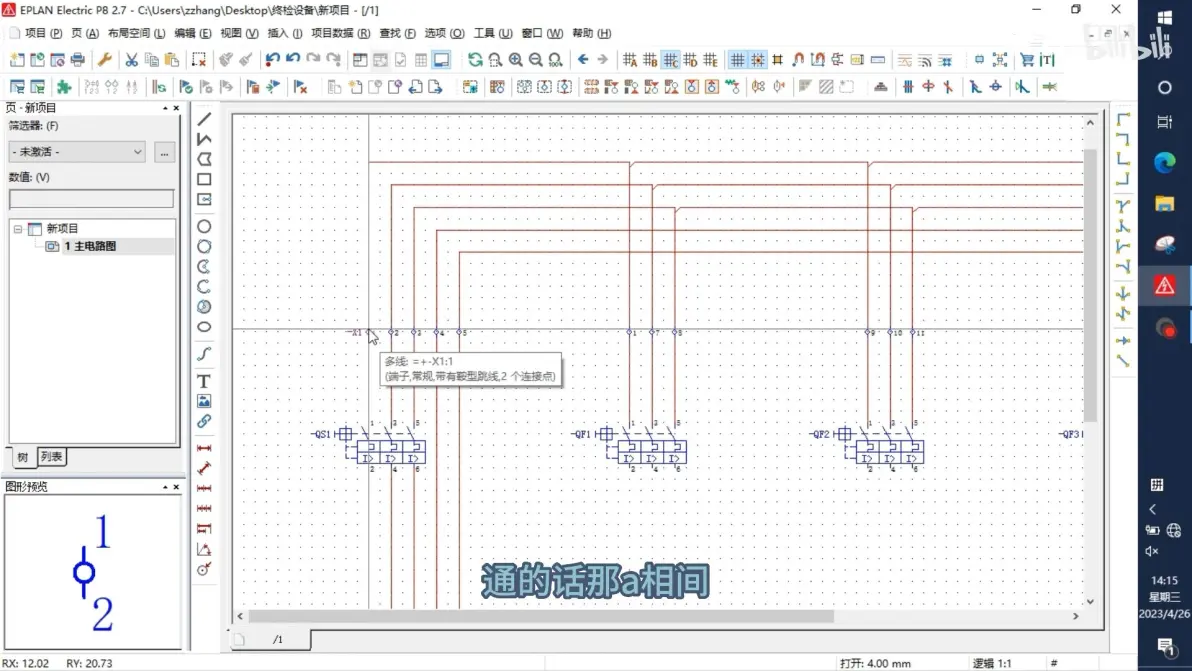Select the Circle drawing tool

click(204, 226)
